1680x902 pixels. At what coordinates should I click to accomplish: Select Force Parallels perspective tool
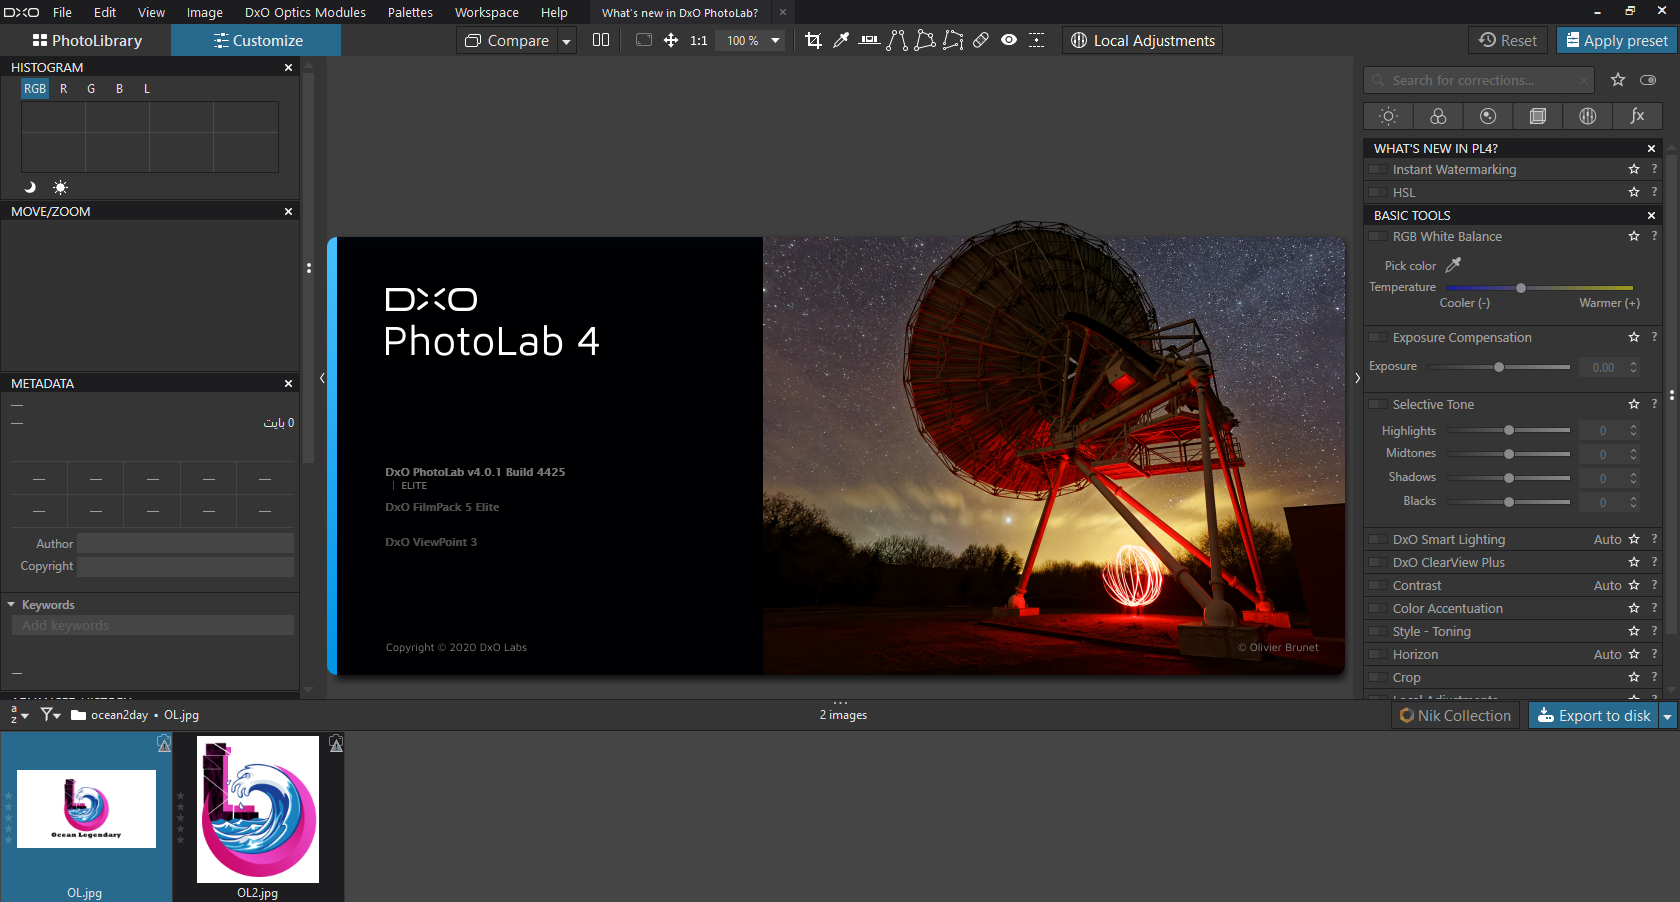coord(897,40)
